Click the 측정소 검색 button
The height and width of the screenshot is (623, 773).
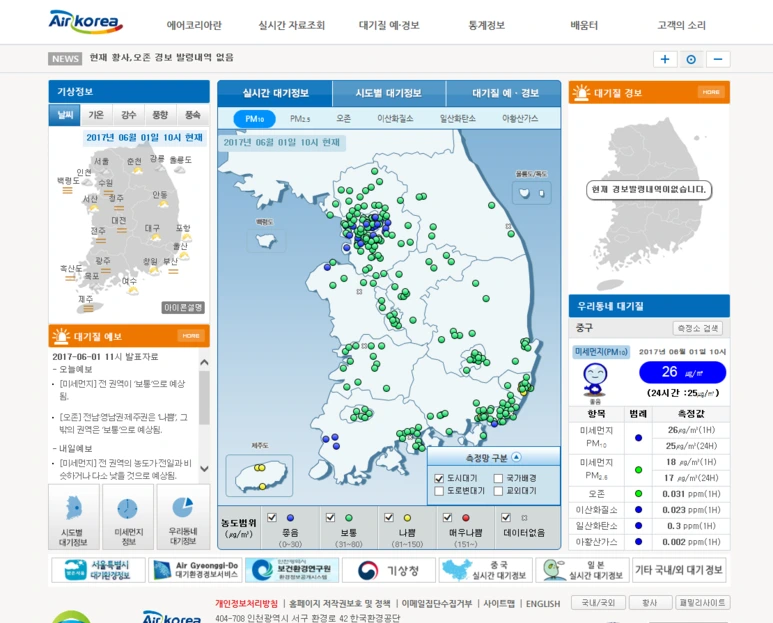click(698, 328)
